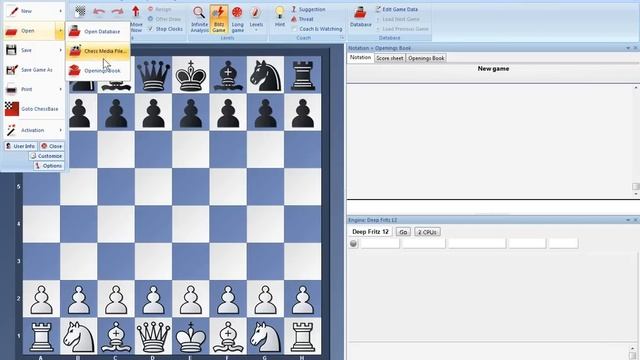
Task: Choose Chess Media File from submenu
Action: [98, 51]
